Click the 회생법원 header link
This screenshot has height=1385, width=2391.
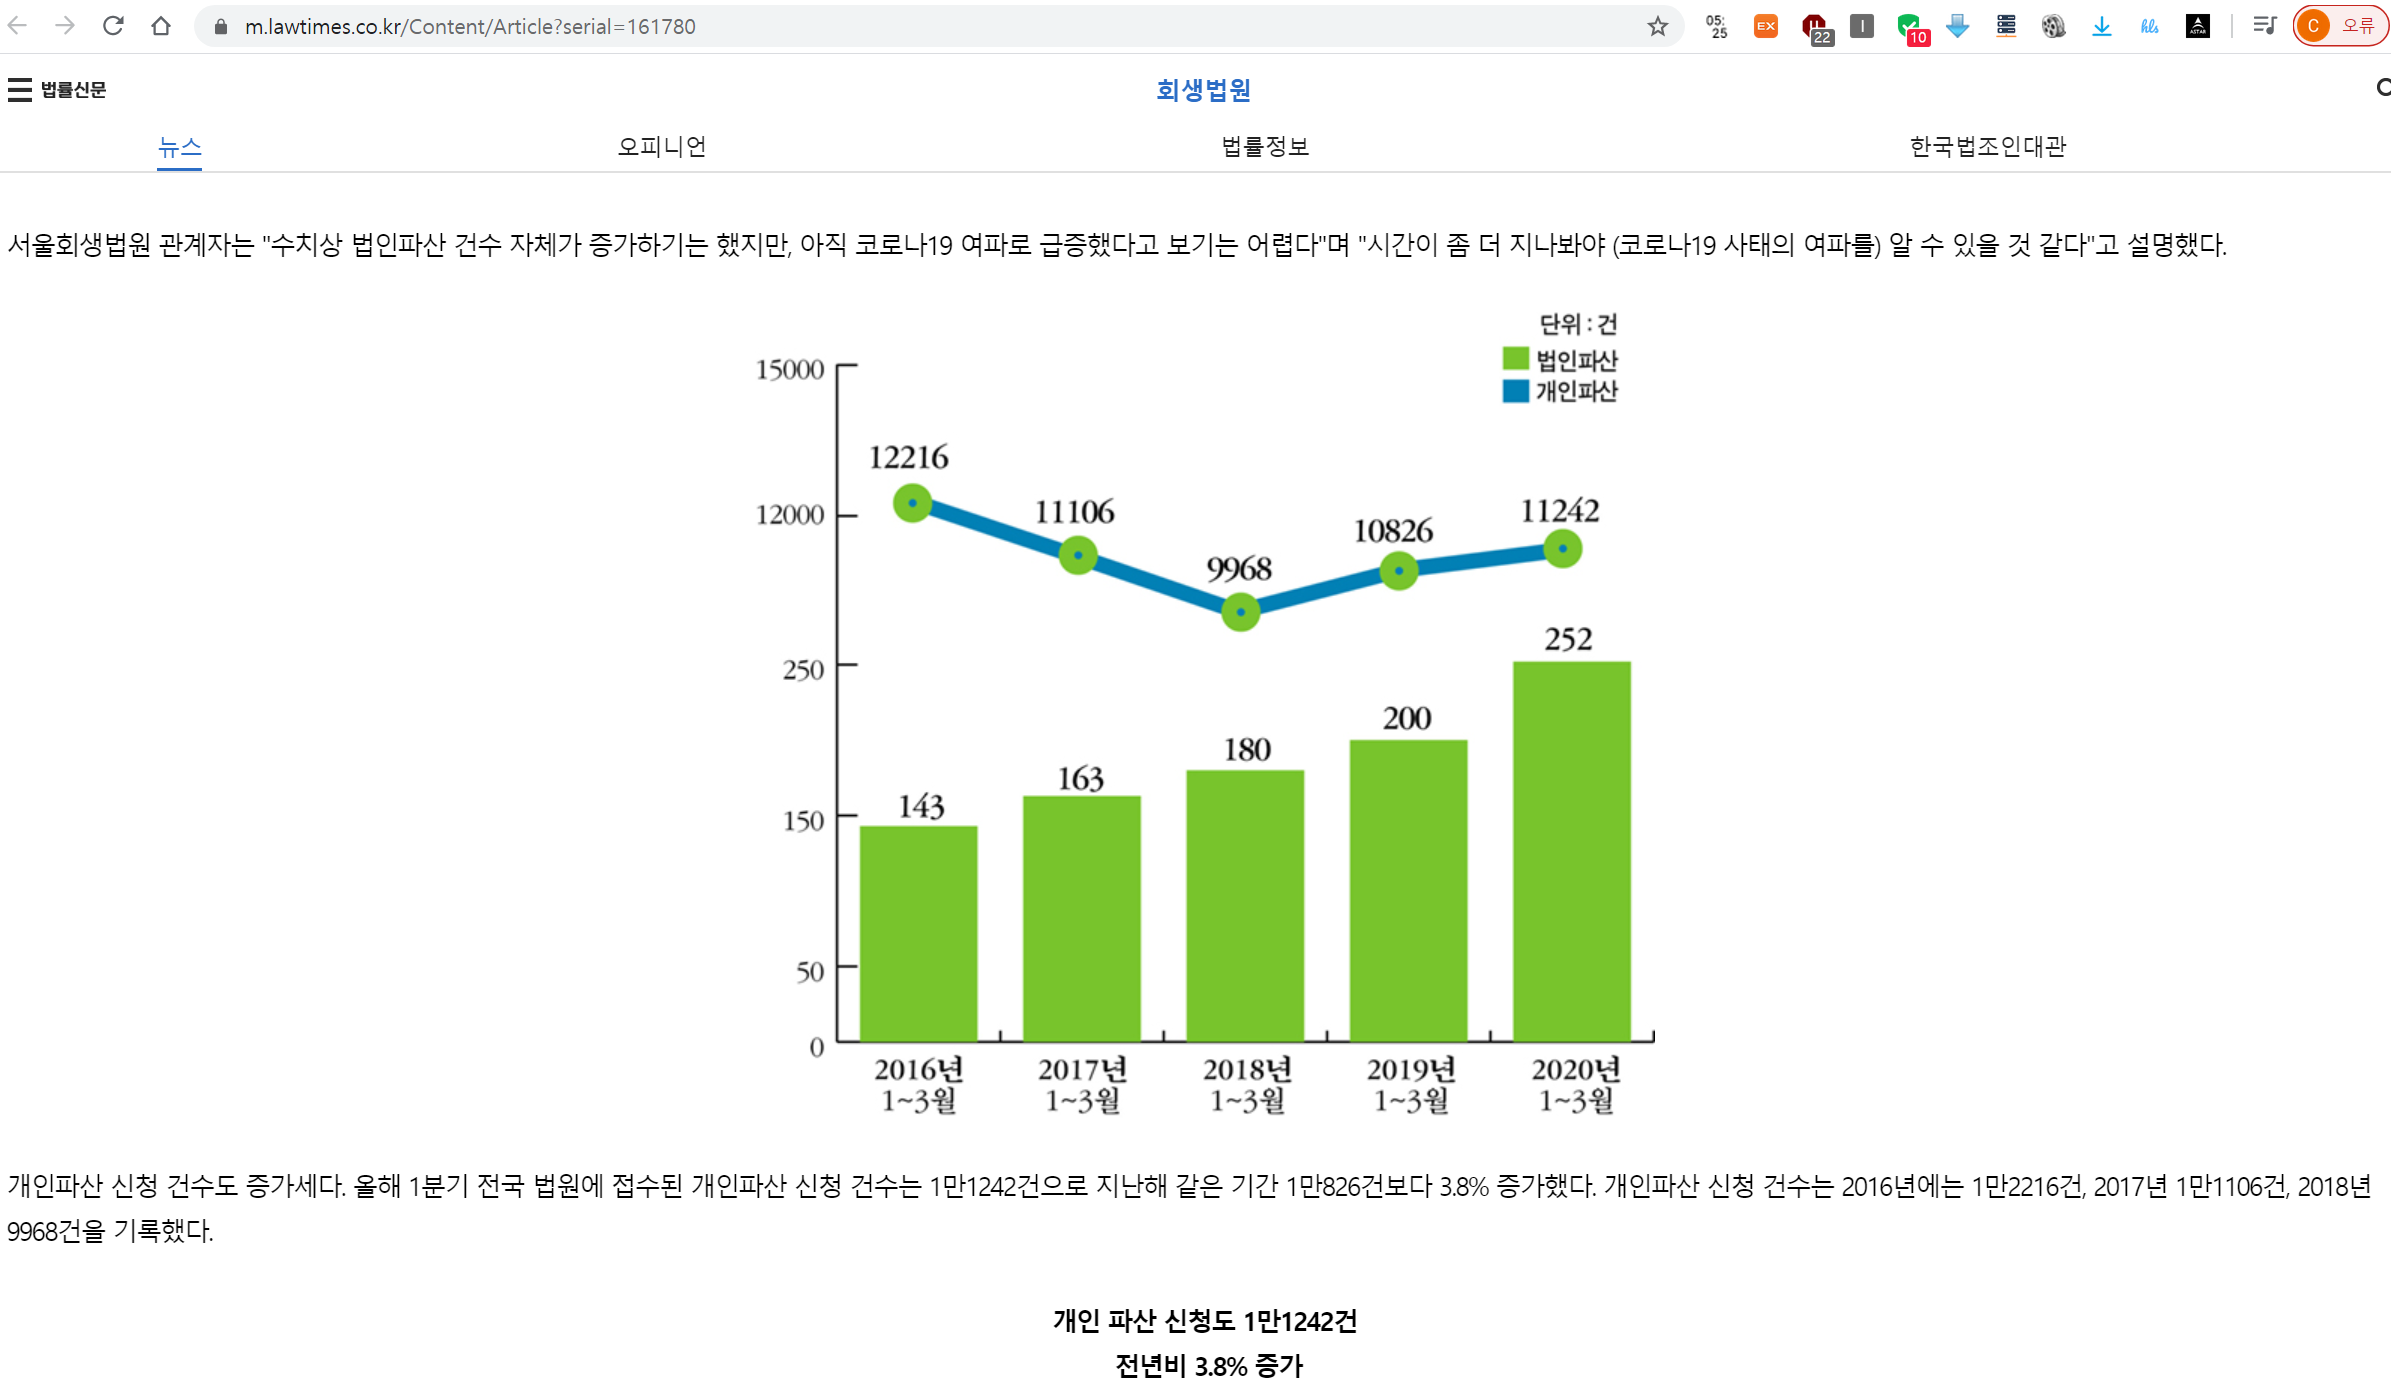pos(1203,90)
